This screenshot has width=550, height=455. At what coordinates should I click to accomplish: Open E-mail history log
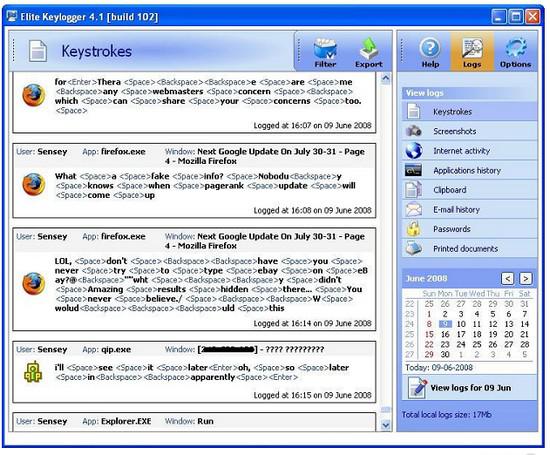pos(469,209)
